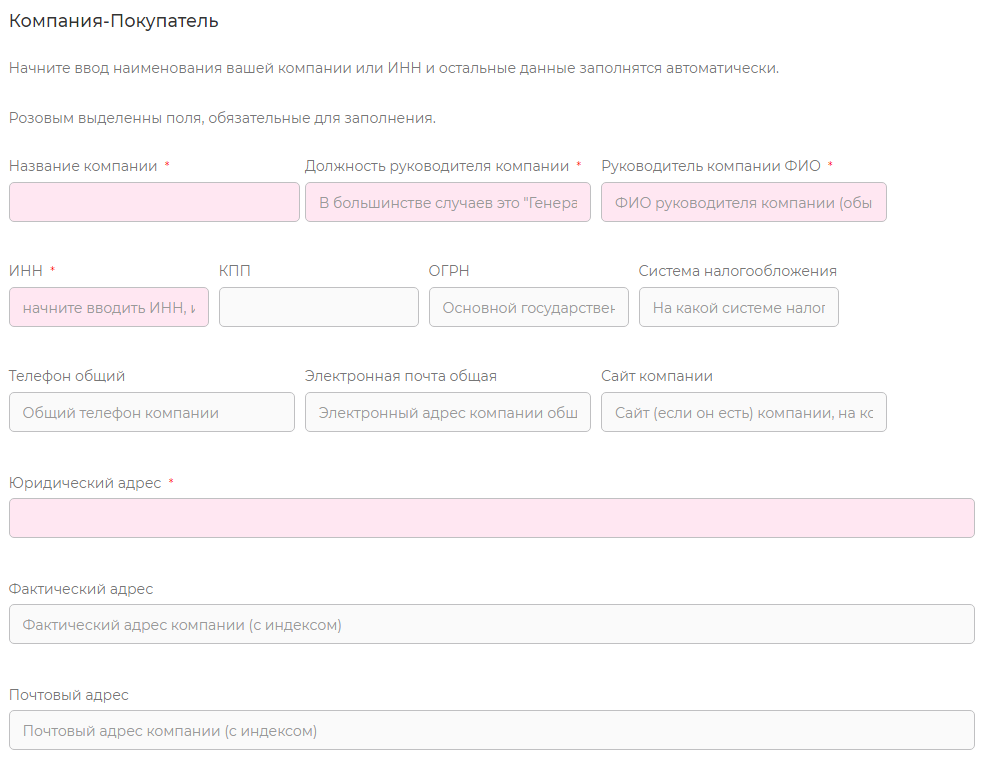Click the 'Компания-Покупатель' section heading
988x766 pixels.
114,21
